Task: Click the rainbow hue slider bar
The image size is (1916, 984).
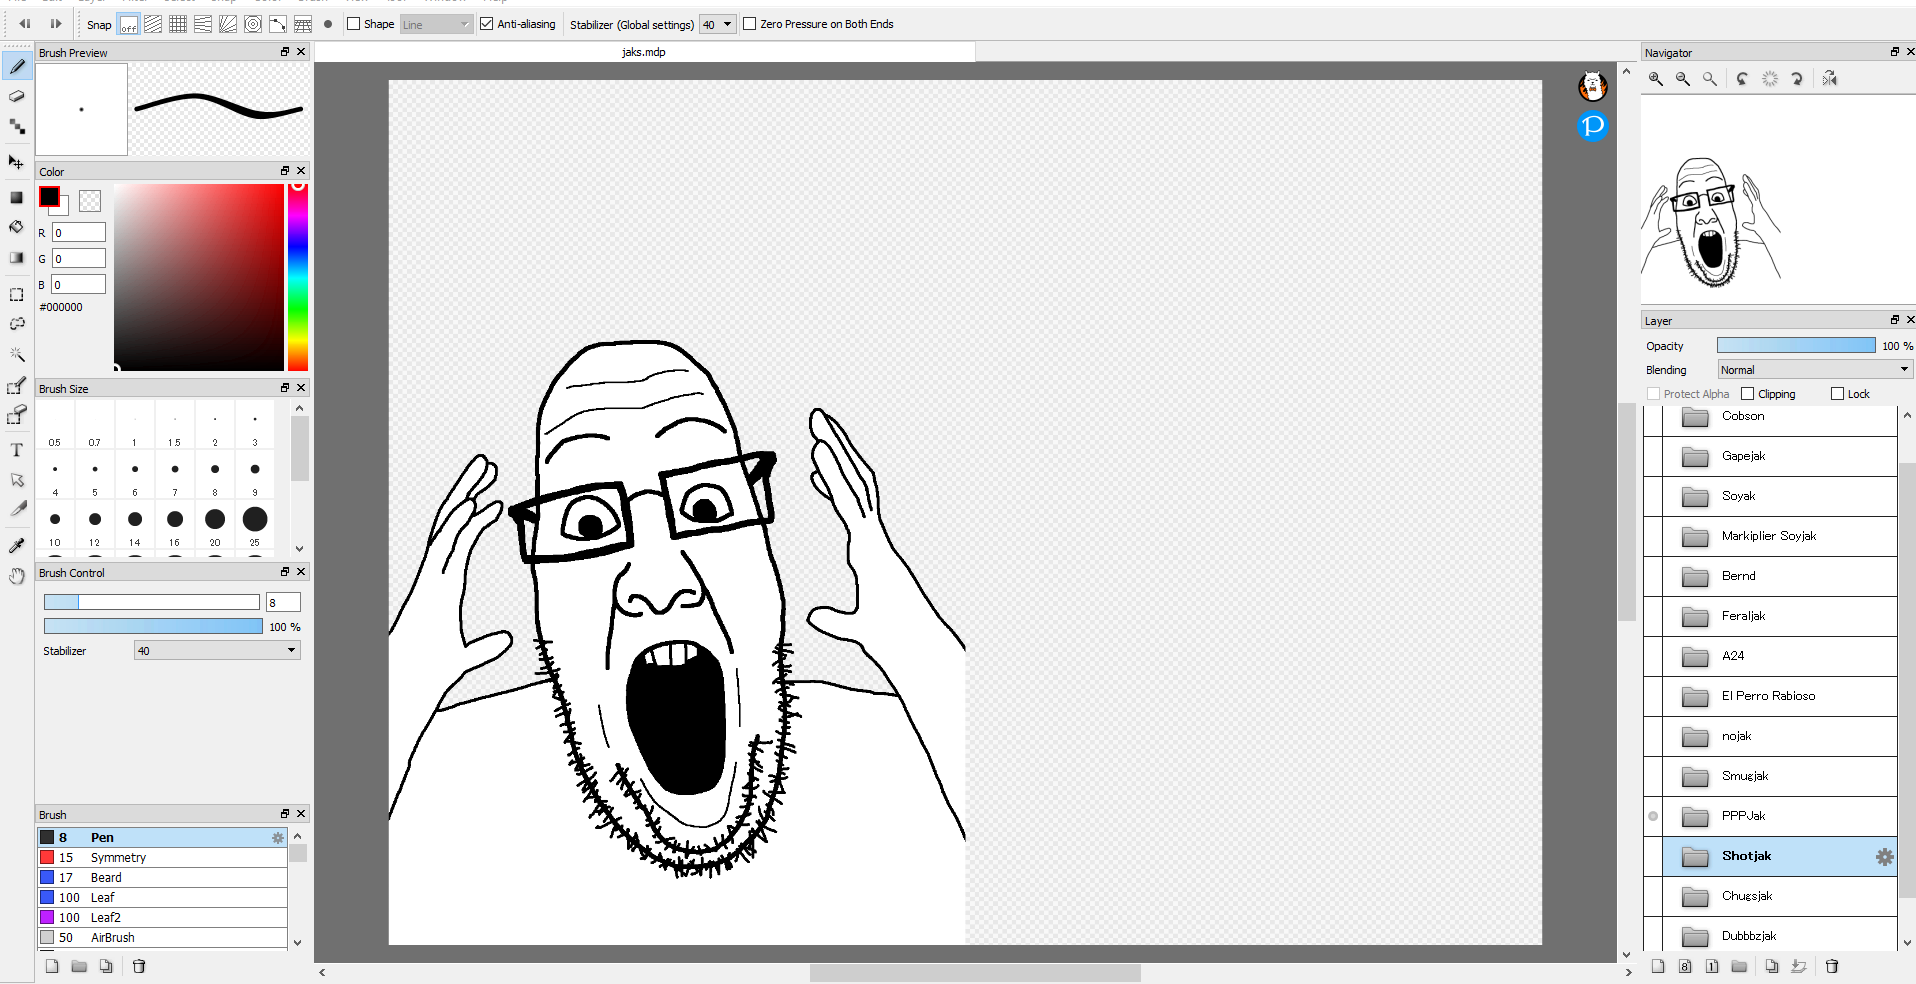Action: pos(297,278)
